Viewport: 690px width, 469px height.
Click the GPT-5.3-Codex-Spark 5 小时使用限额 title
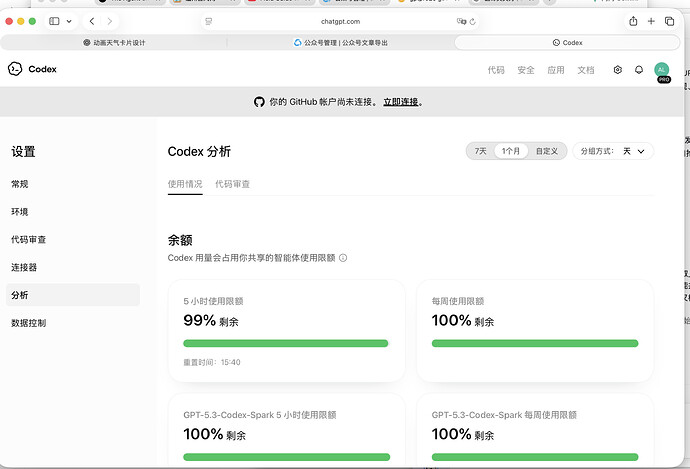point(260,415)
